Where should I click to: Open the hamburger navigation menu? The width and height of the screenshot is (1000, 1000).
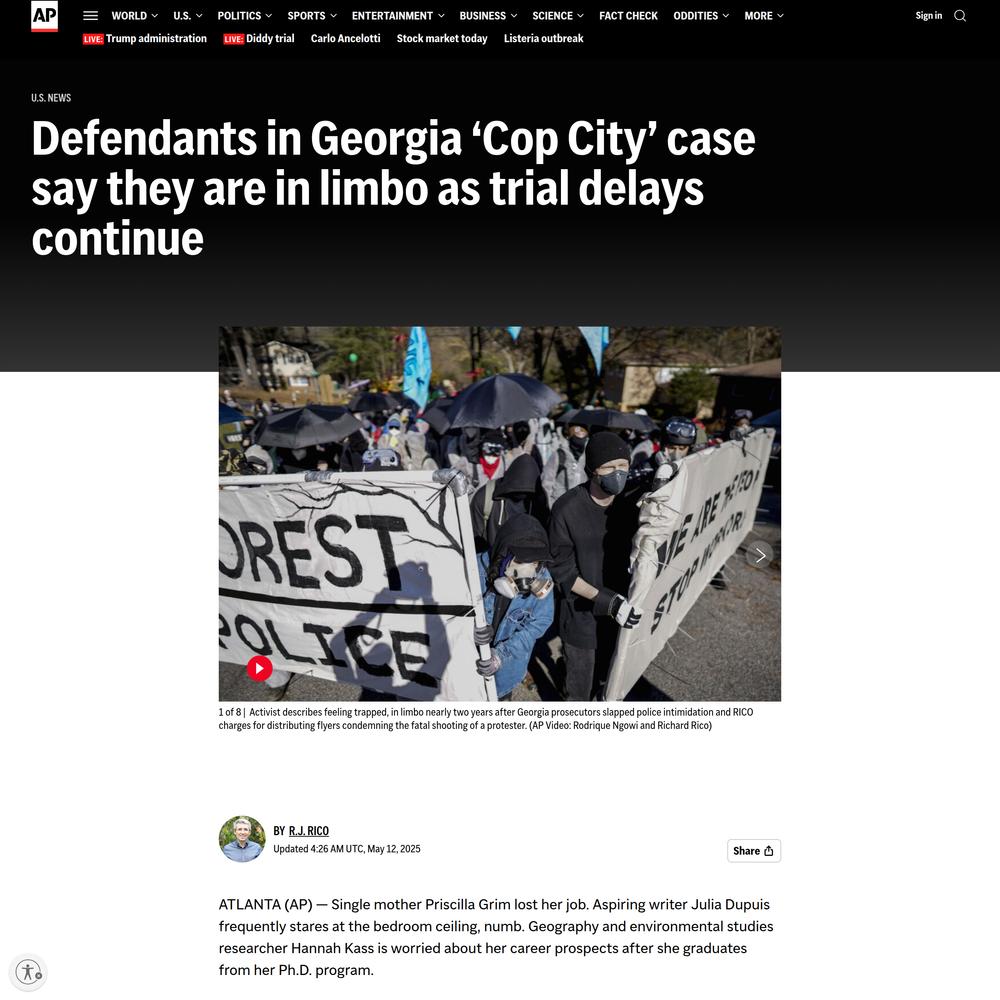point(91,15)
